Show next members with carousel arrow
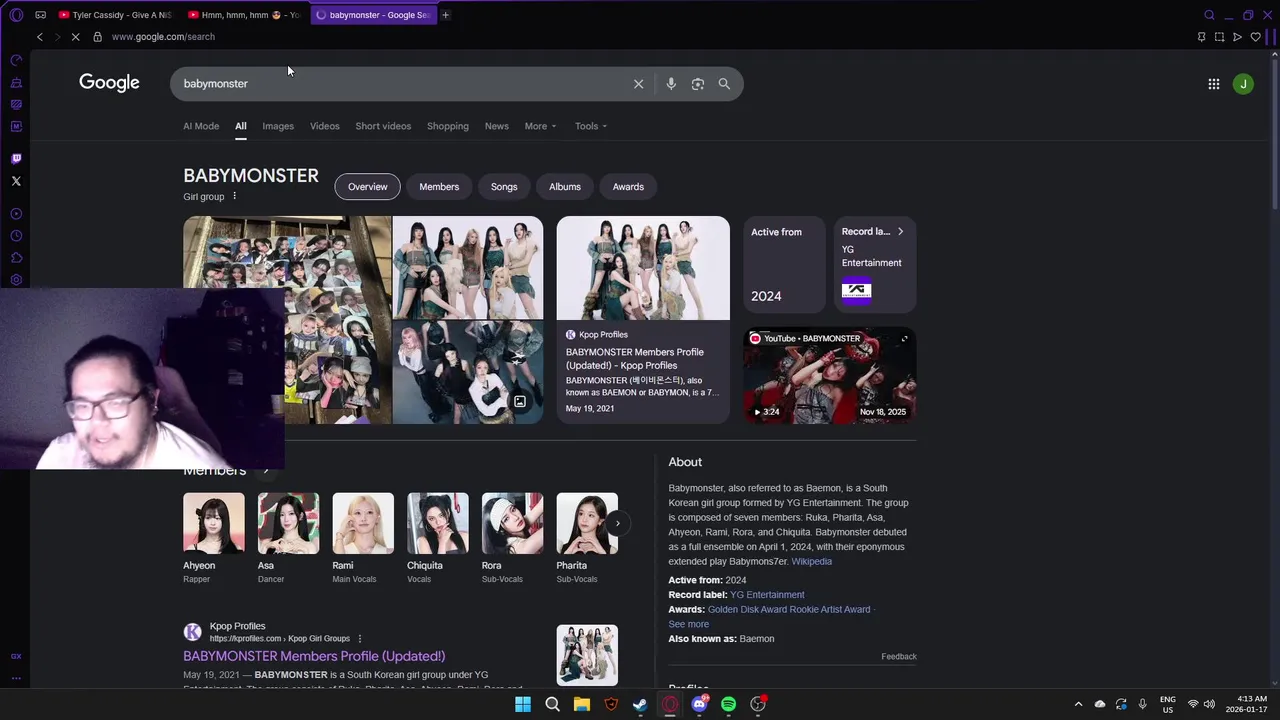 click(x=617, y=523)
